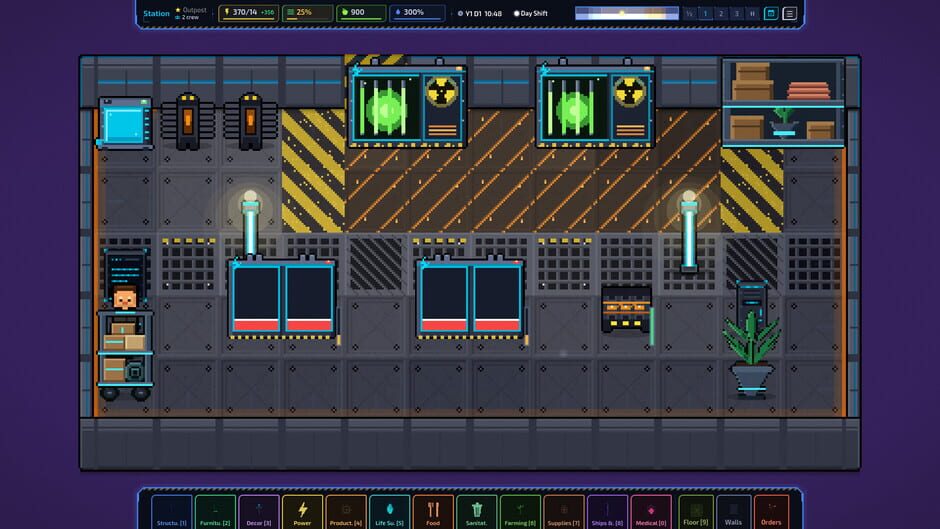The width and height of the screenshot is (940, 529).
Task: Click the Y1 D1 10:48 clock
Action: (x=480, y=13)
